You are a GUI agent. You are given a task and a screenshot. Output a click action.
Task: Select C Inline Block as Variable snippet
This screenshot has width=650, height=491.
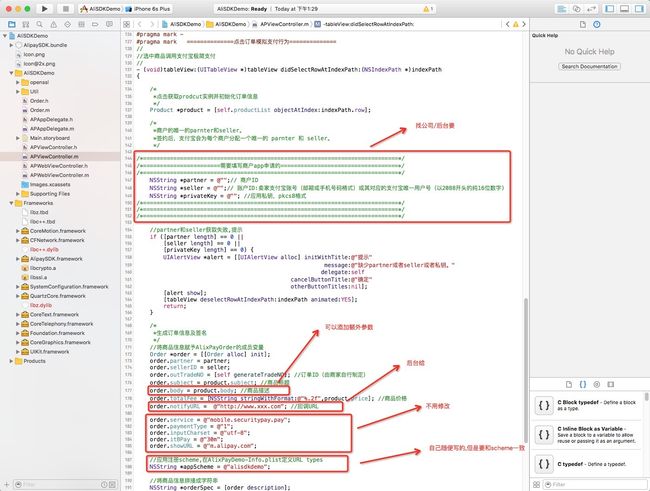coord(587,435)
